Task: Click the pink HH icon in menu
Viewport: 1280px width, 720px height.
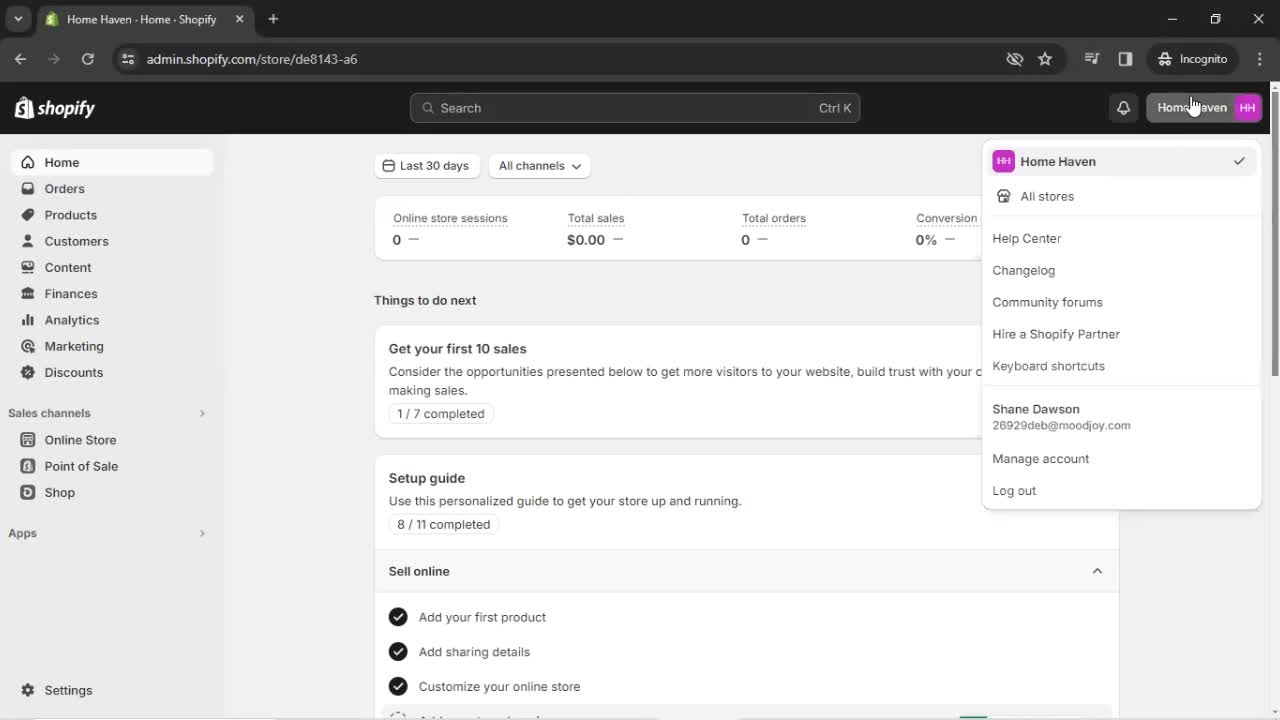Action: (1003, 161)
